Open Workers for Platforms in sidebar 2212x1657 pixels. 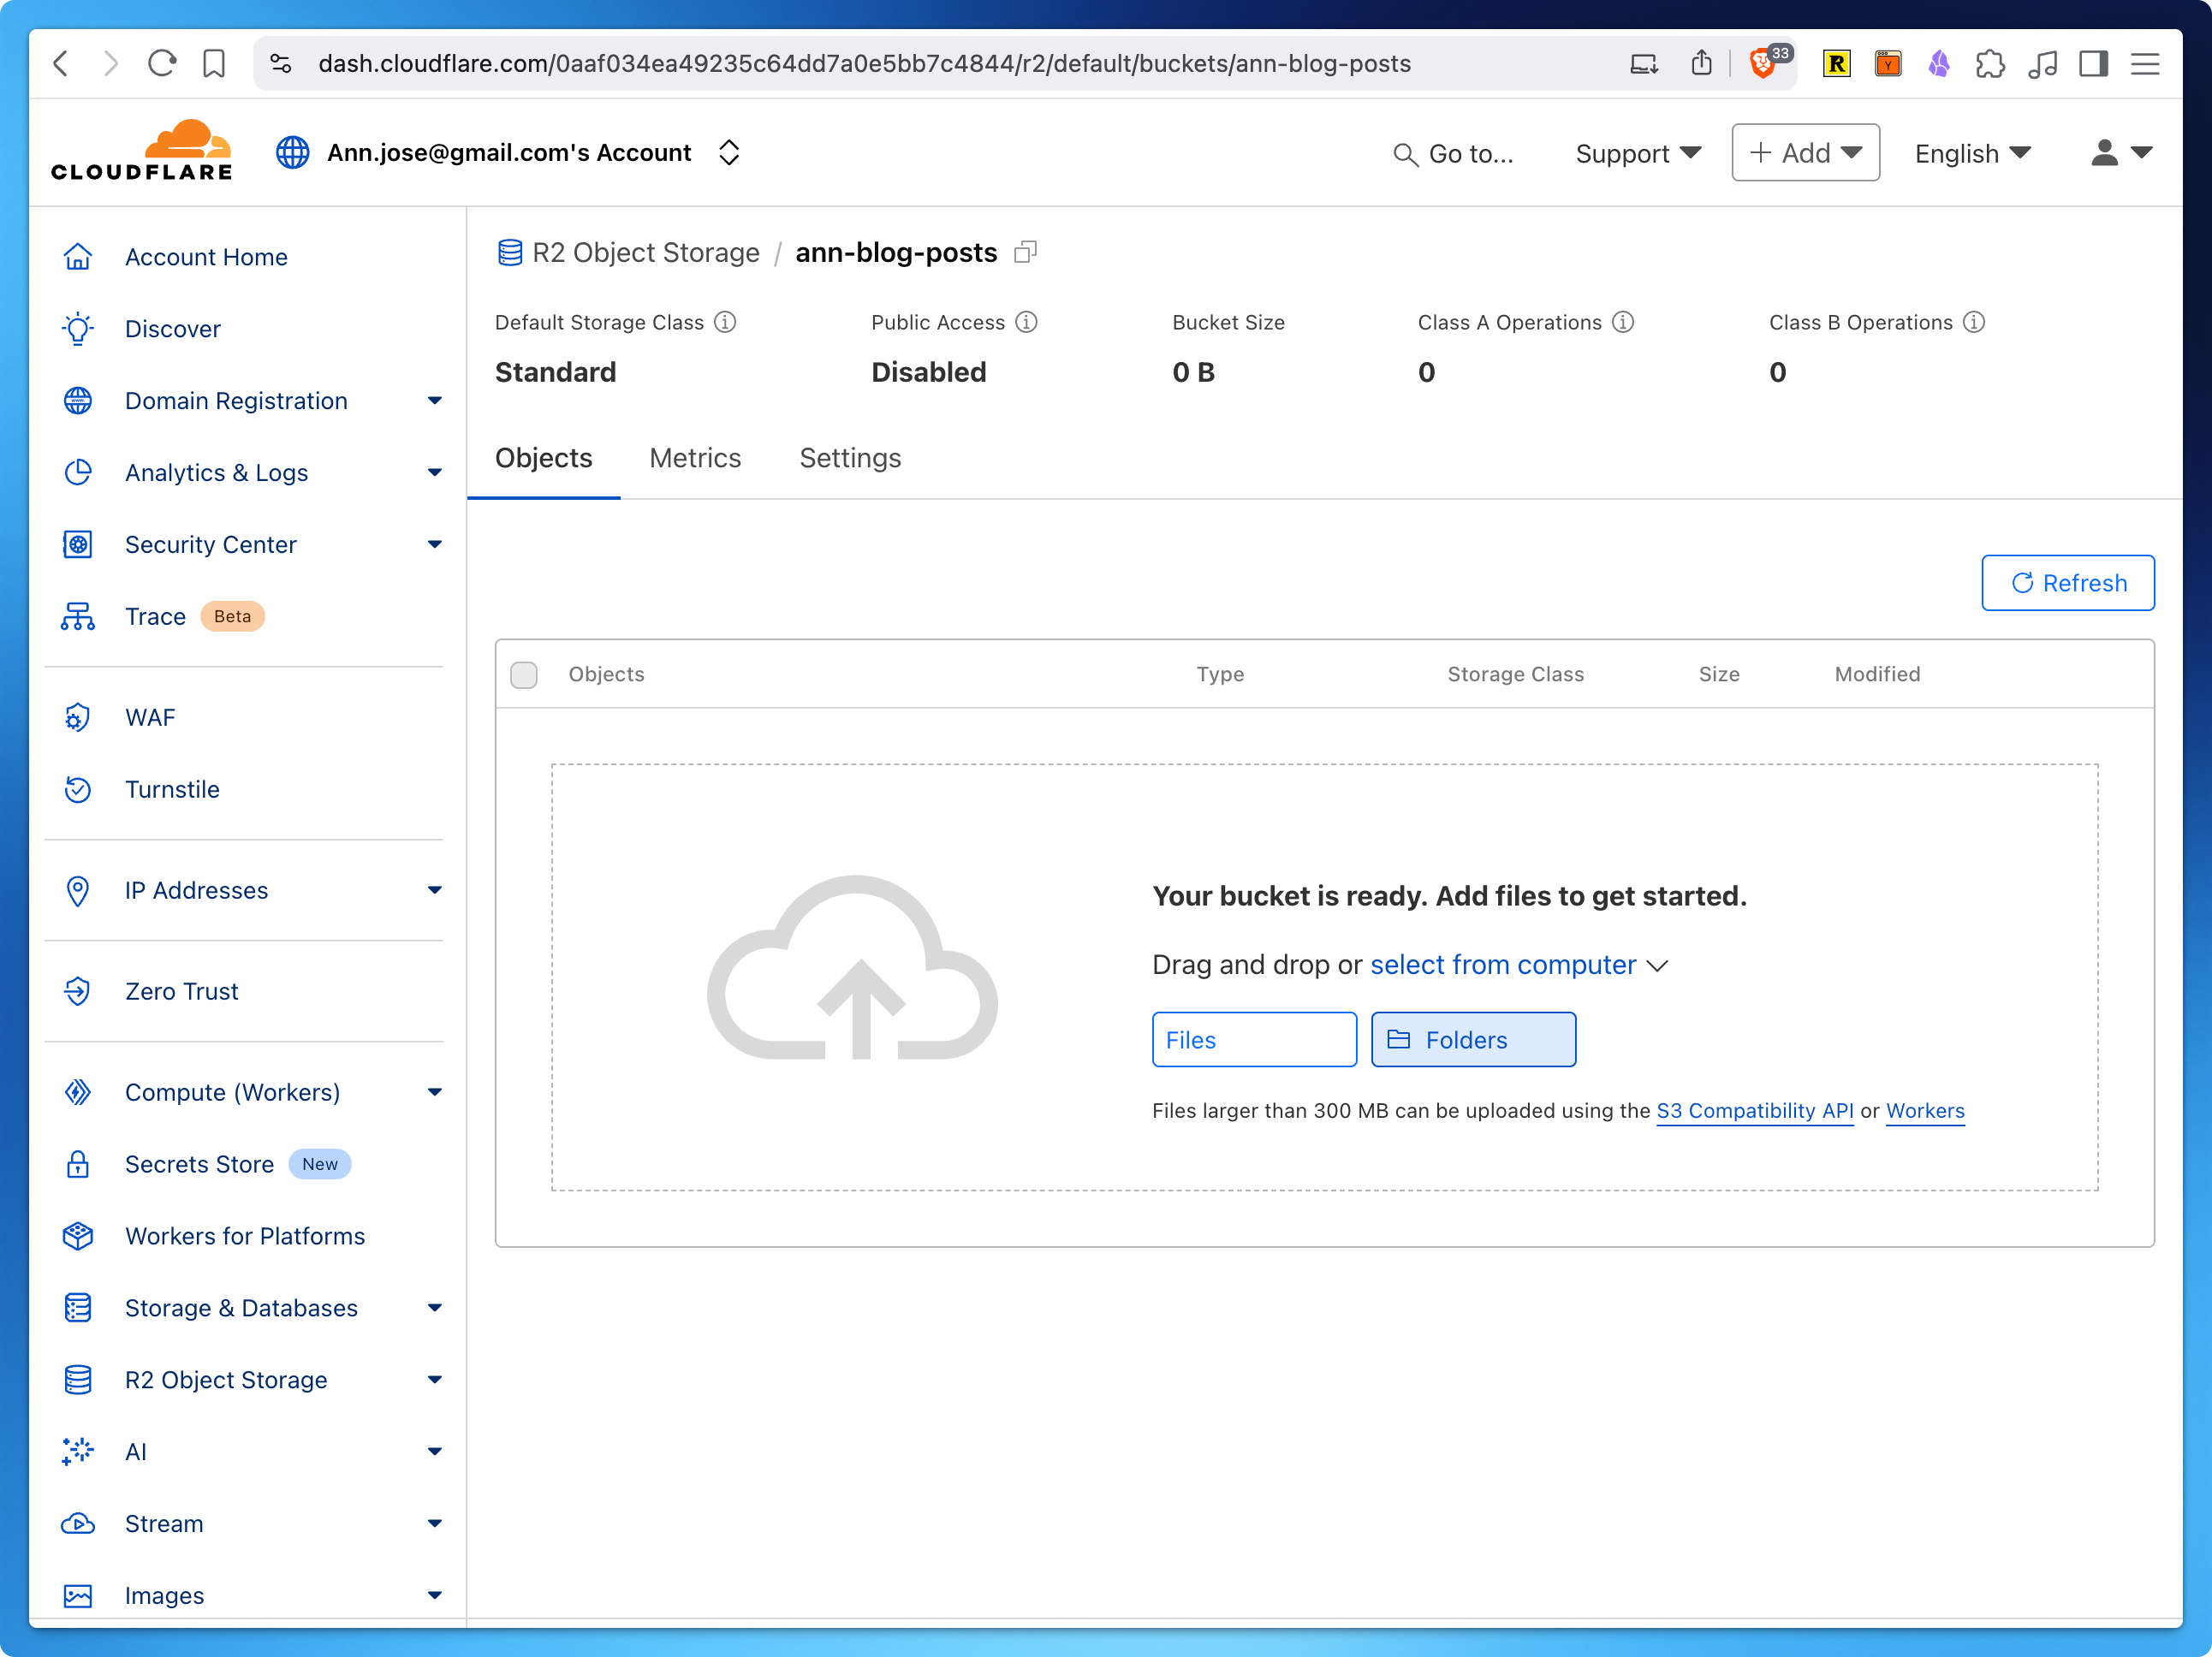pos(245,1236)
